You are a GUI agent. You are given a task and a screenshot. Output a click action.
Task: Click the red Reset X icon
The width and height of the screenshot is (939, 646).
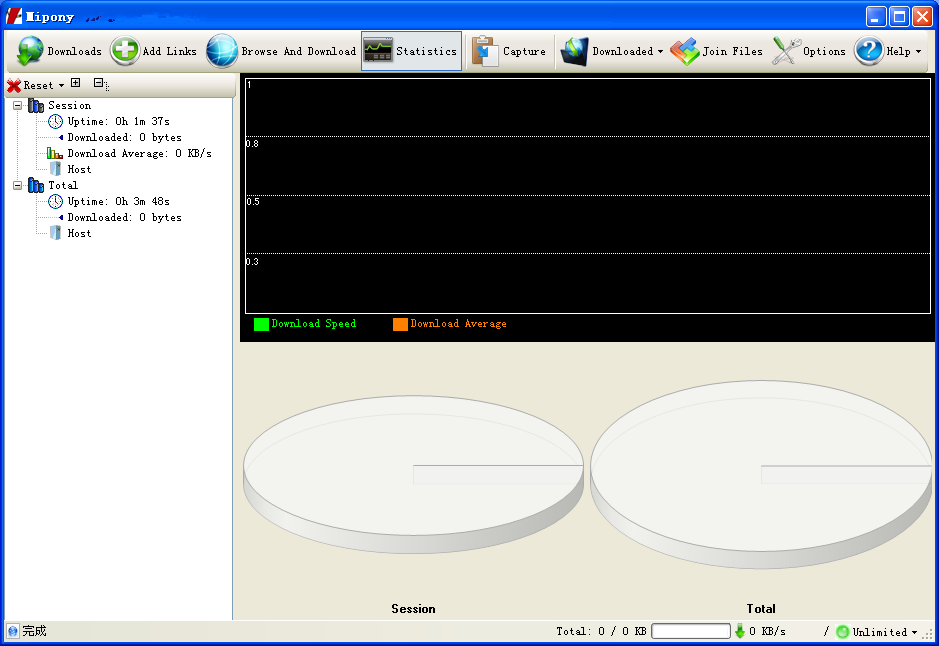coord(14,86)
